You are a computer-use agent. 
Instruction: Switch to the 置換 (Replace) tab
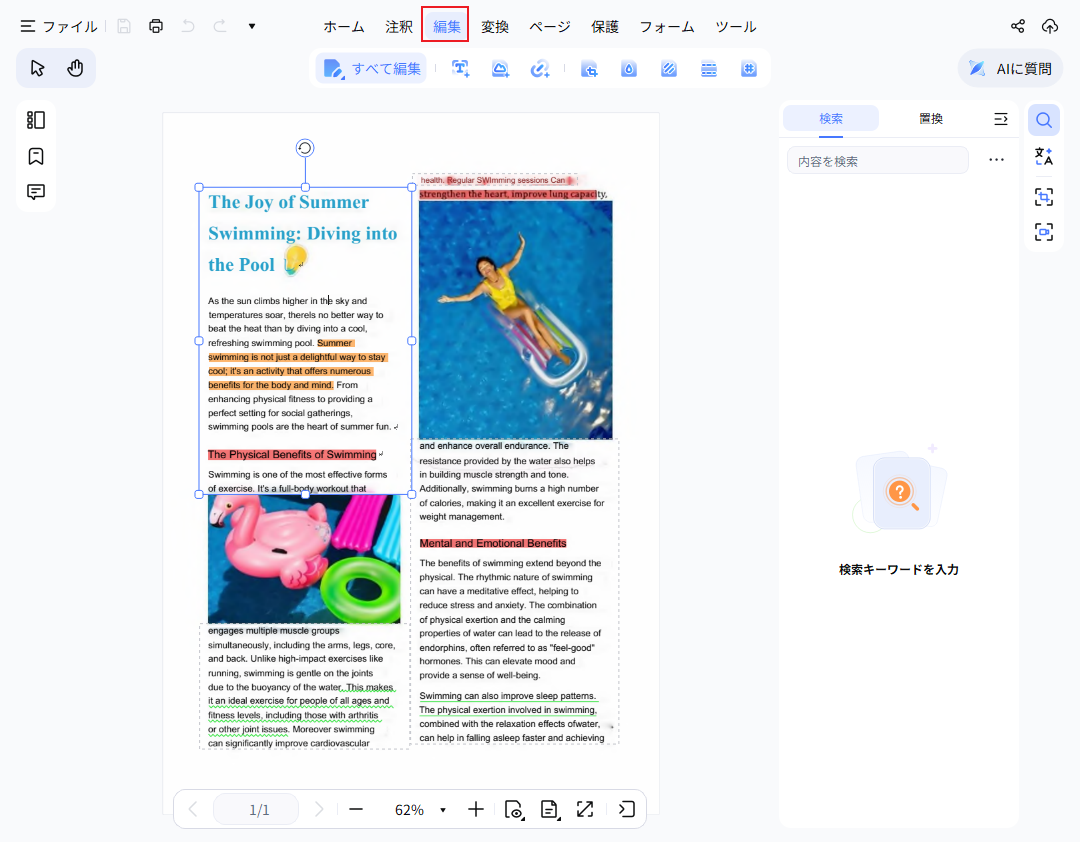[x=932, y=118]
